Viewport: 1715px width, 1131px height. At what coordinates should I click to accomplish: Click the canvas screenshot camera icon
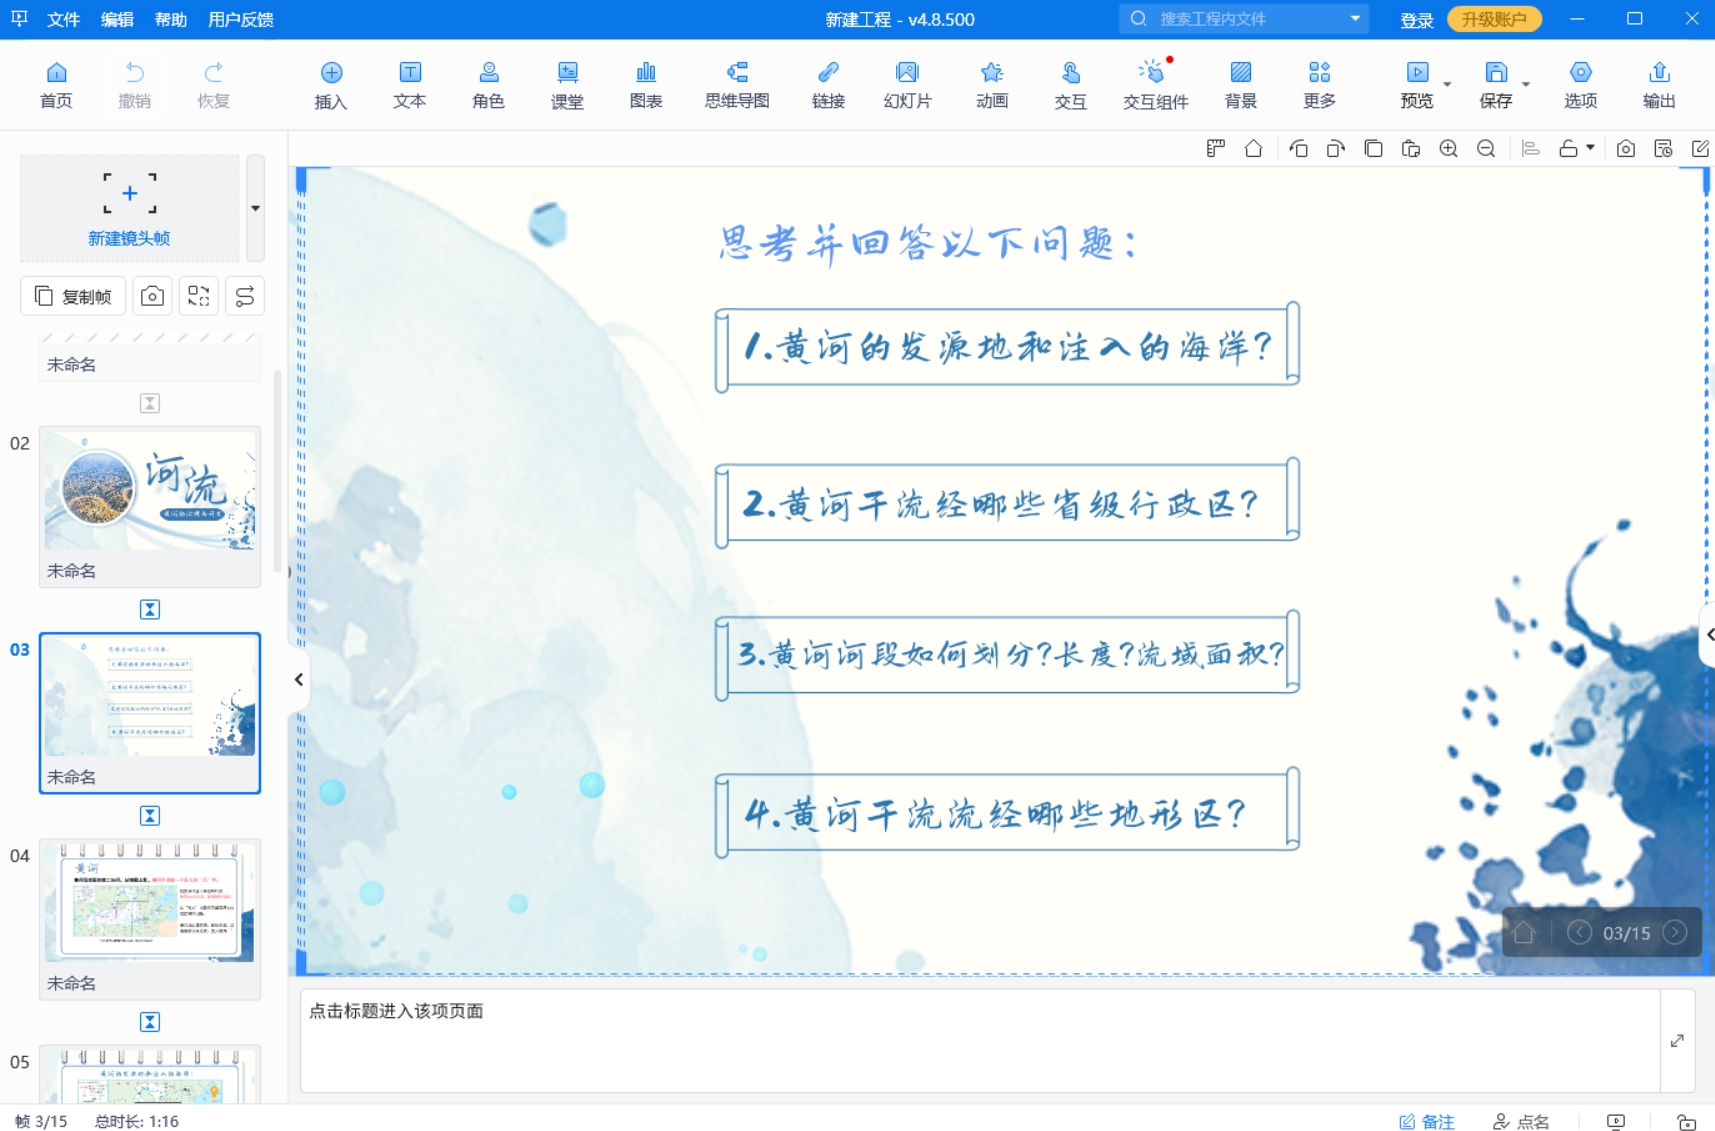click(x=1626, y=149)
